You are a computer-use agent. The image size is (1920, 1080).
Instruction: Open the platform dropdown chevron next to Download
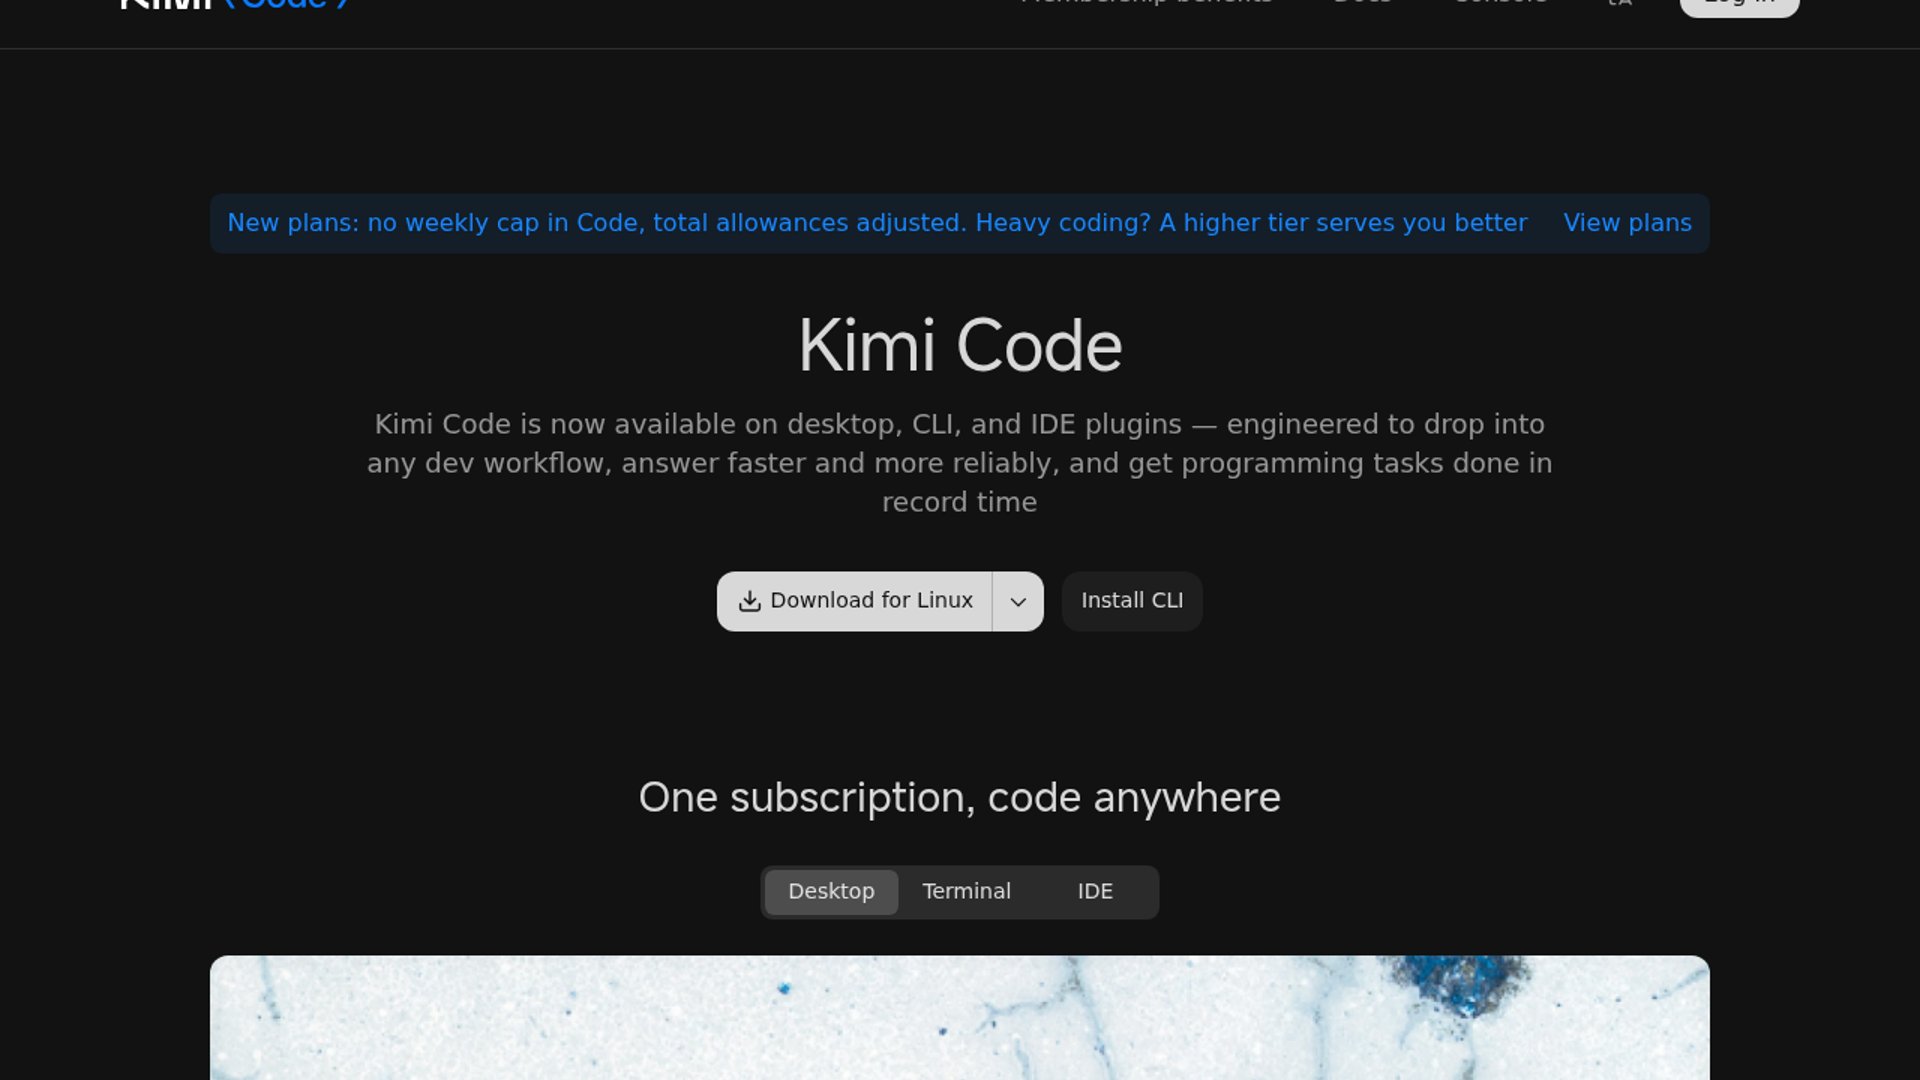pyautogui.click(x=1018, y=601)
